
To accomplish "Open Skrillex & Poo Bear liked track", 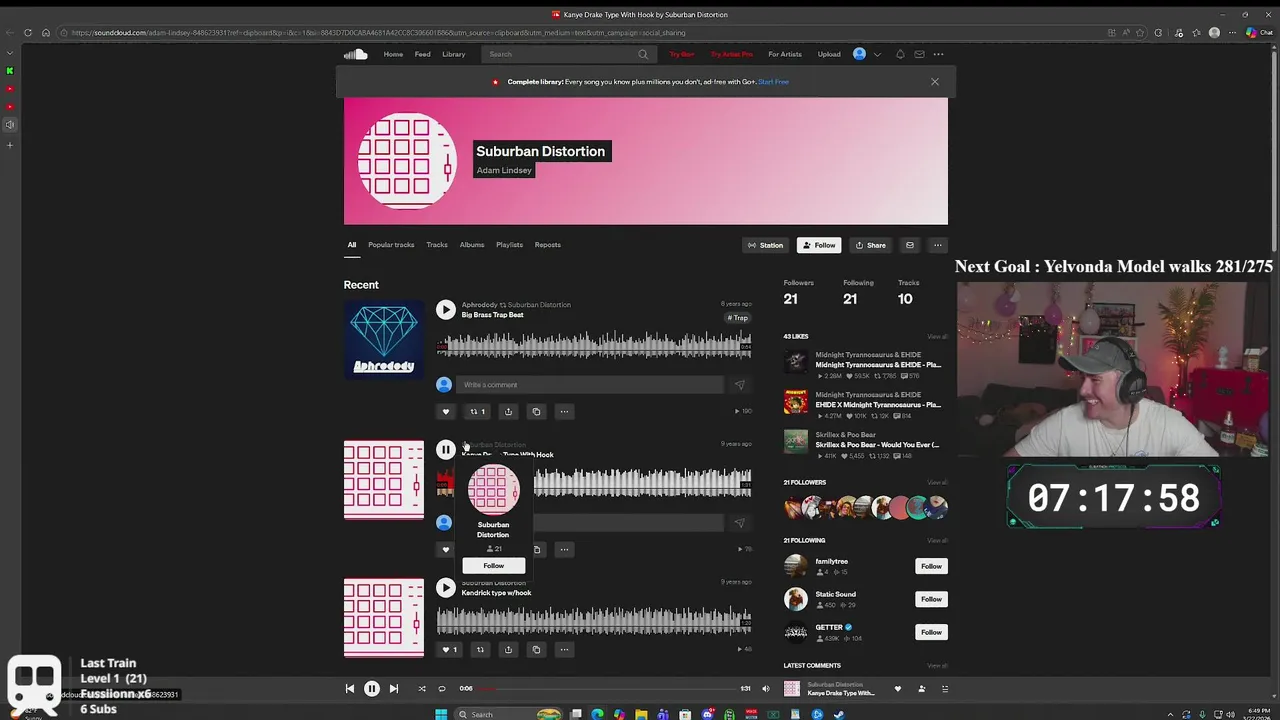I will click(877, 445).
